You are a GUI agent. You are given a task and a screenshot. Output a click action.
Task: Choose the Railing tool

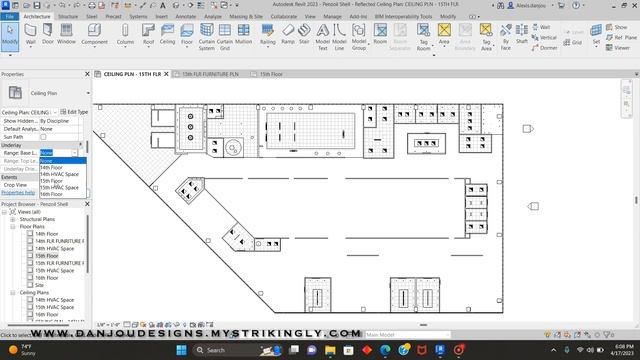(268, 35)
